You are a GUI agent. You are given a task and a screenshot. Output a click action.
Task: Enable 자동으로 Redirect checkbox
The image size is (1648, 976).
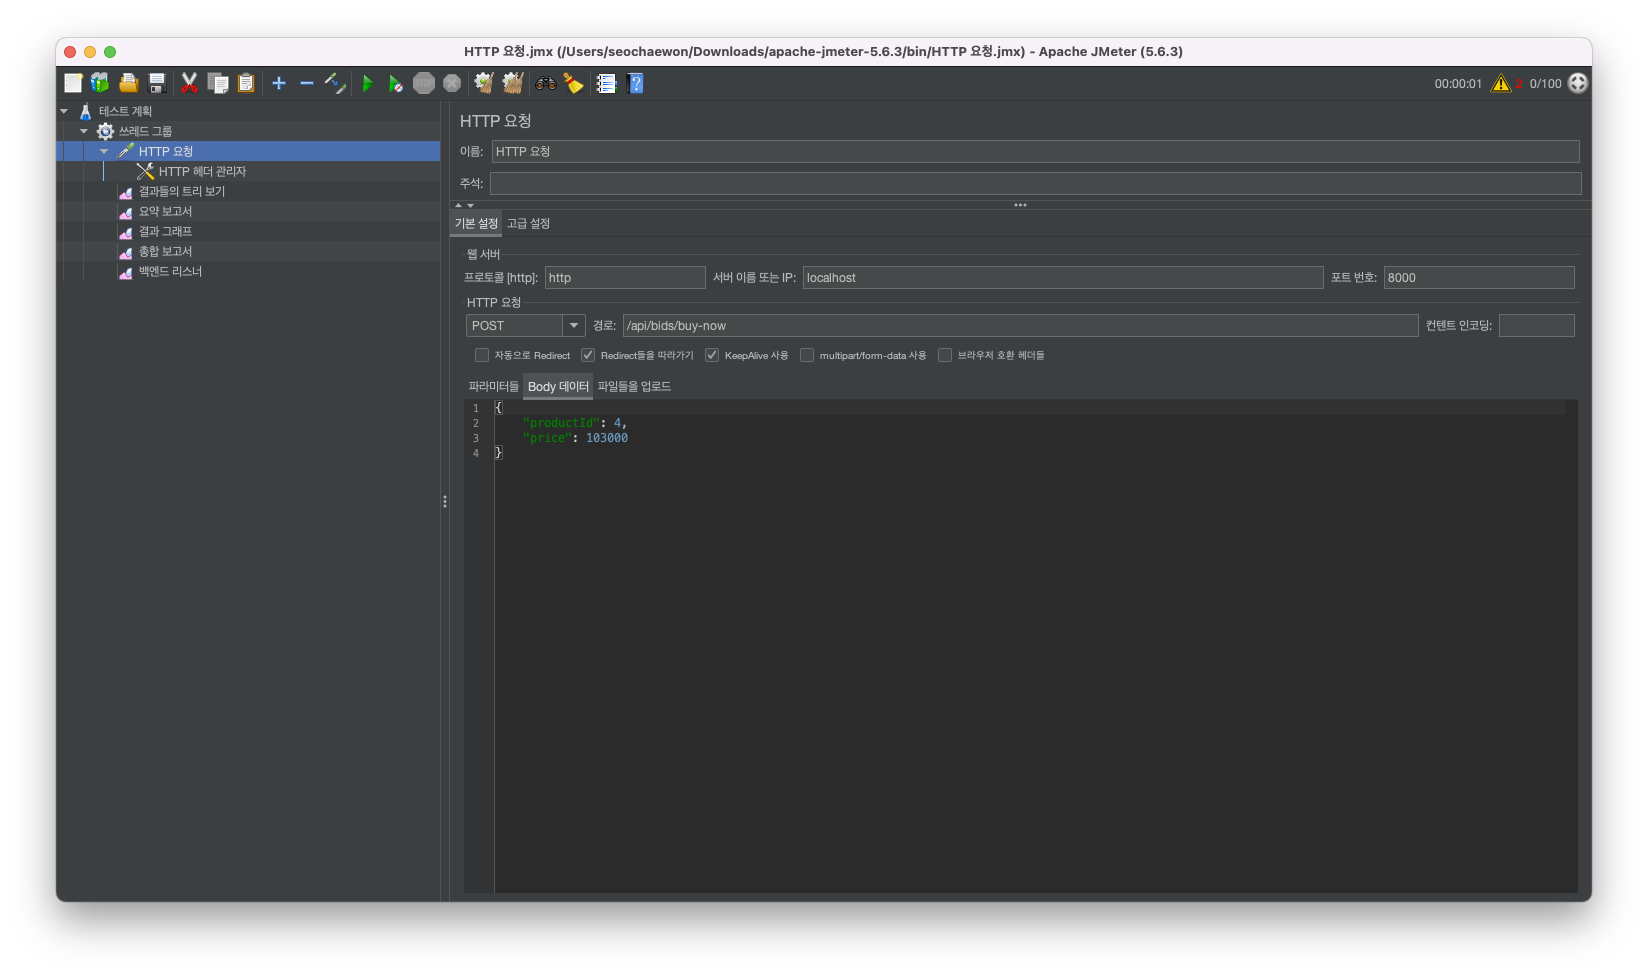coord(482,355)
